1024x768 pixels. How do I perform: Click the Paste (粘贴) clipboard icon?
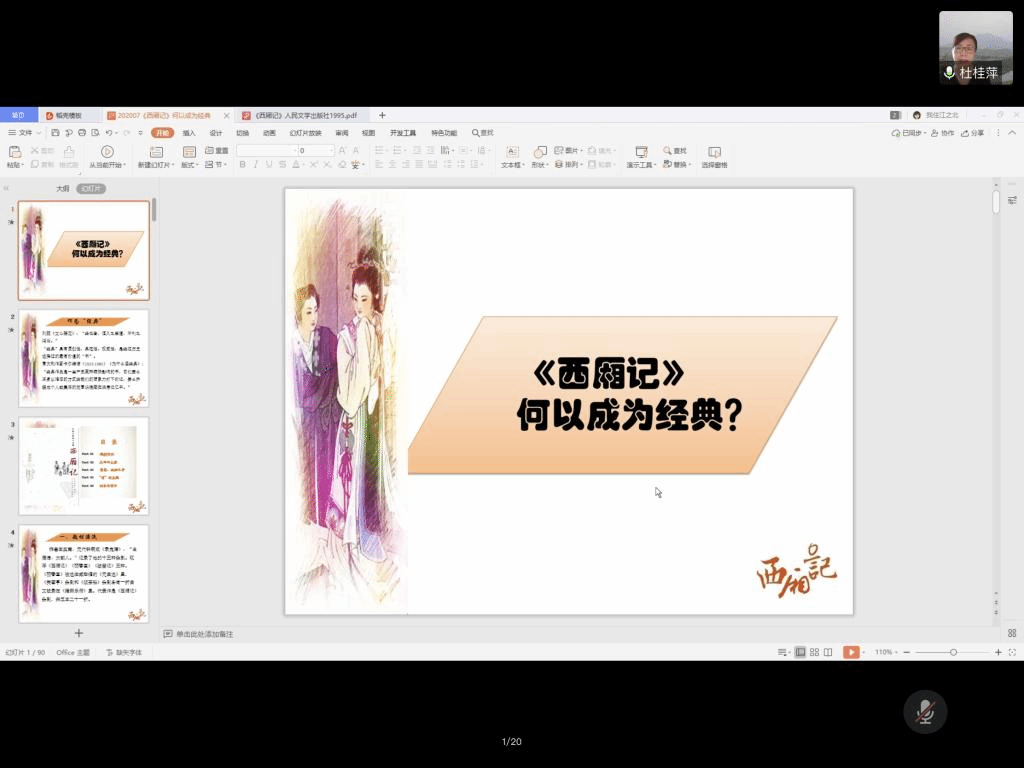click(x=14, y=152)
